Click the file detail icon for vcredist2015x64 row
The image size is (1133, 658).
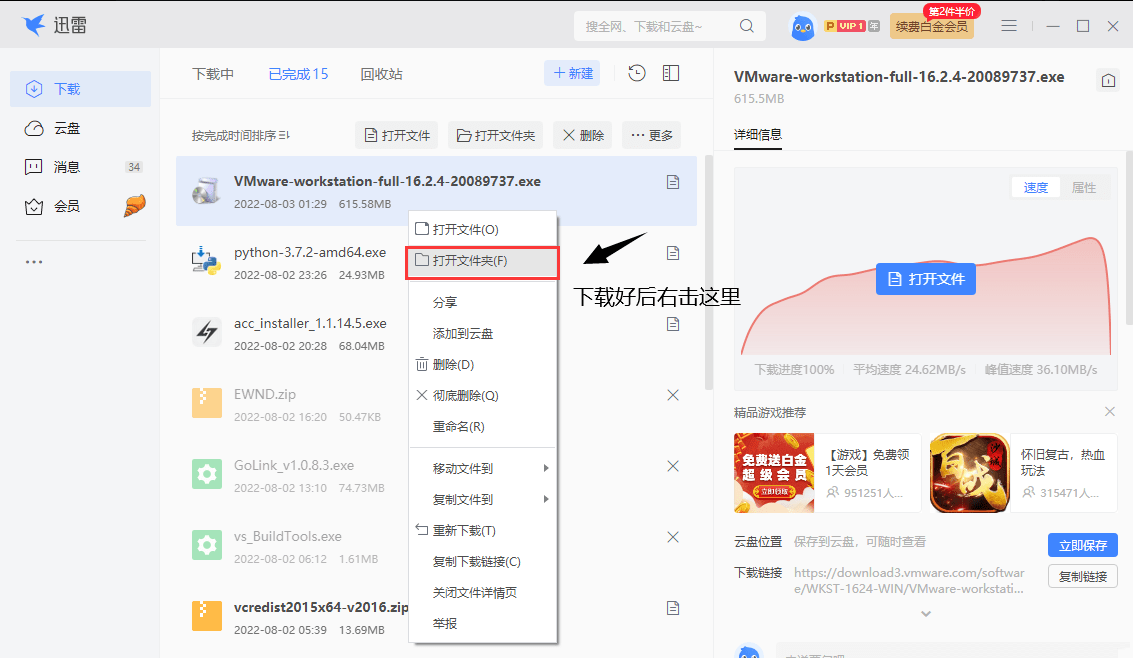[673, 608]
